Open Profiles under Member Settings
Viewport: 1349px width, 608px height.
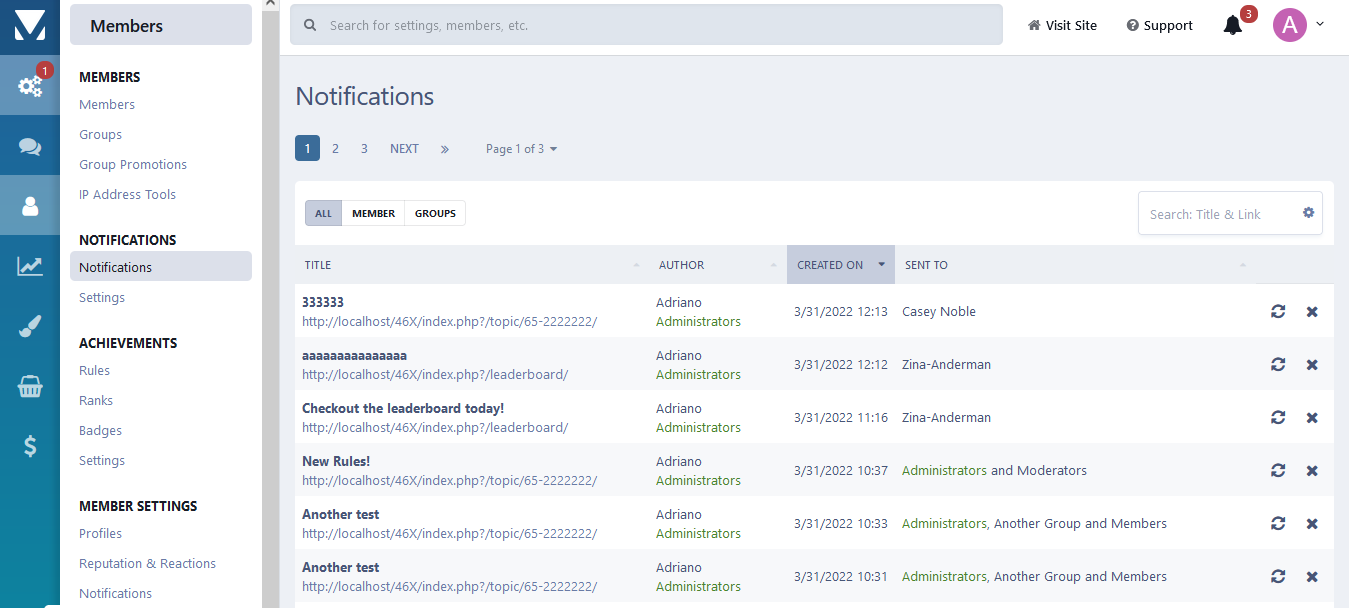(x=100, y=534)
